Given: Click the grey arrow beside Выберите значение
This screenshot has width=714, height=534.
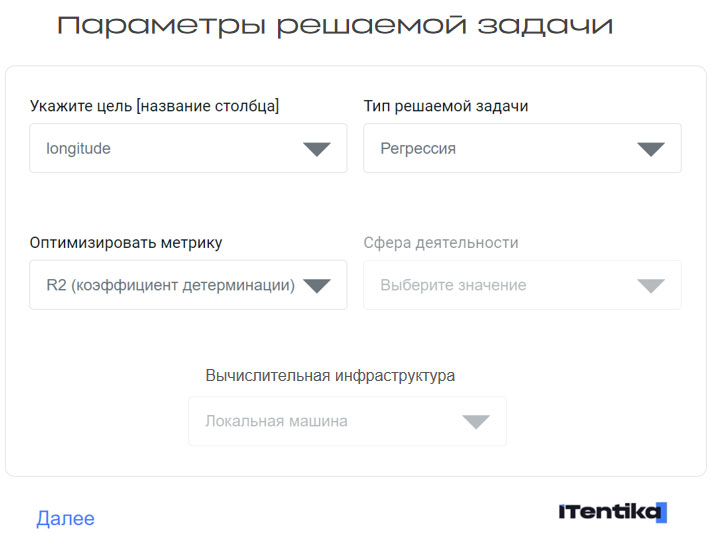Looking at the screenshot, I should tap(651, 286).
